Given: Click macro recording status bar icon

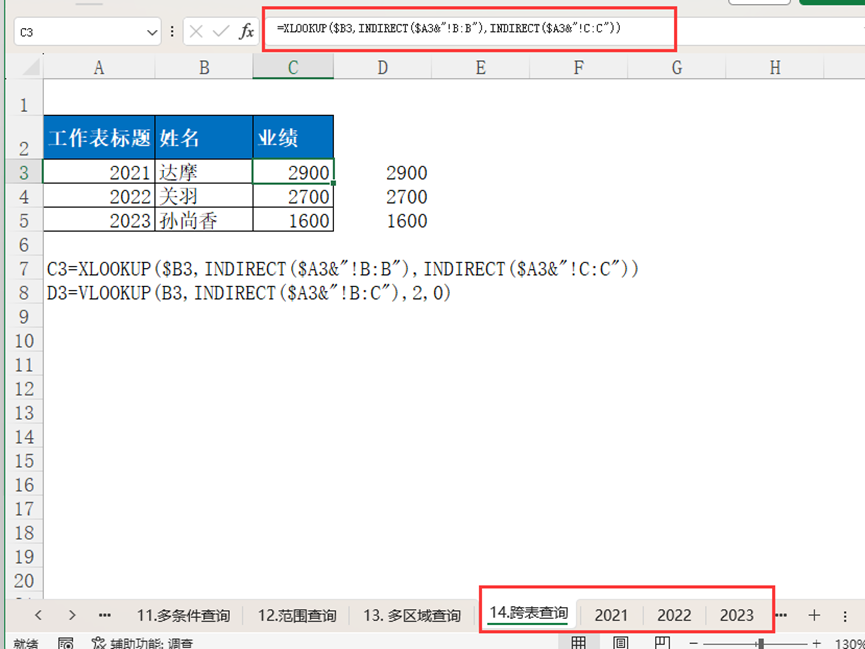Looking at the screenshot, I should pos(65,643).
